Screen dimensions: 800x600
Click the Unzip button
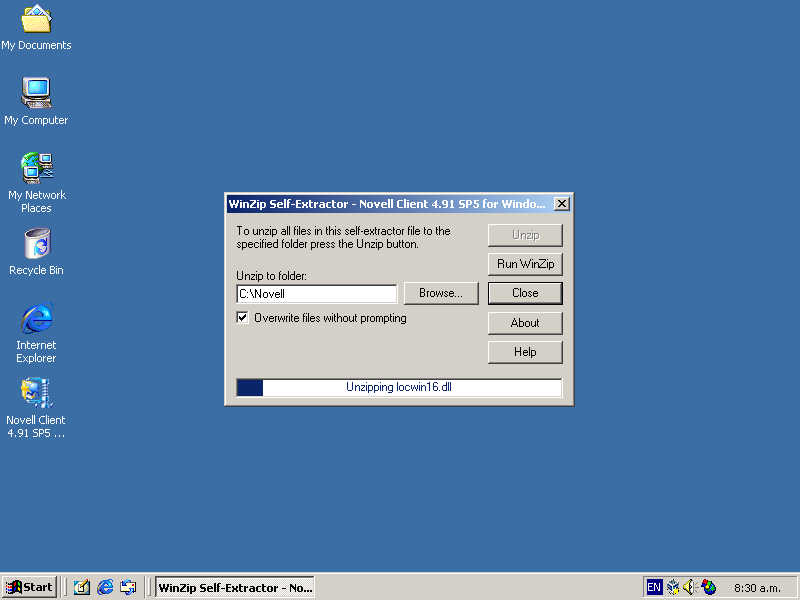tap(525, 235)
